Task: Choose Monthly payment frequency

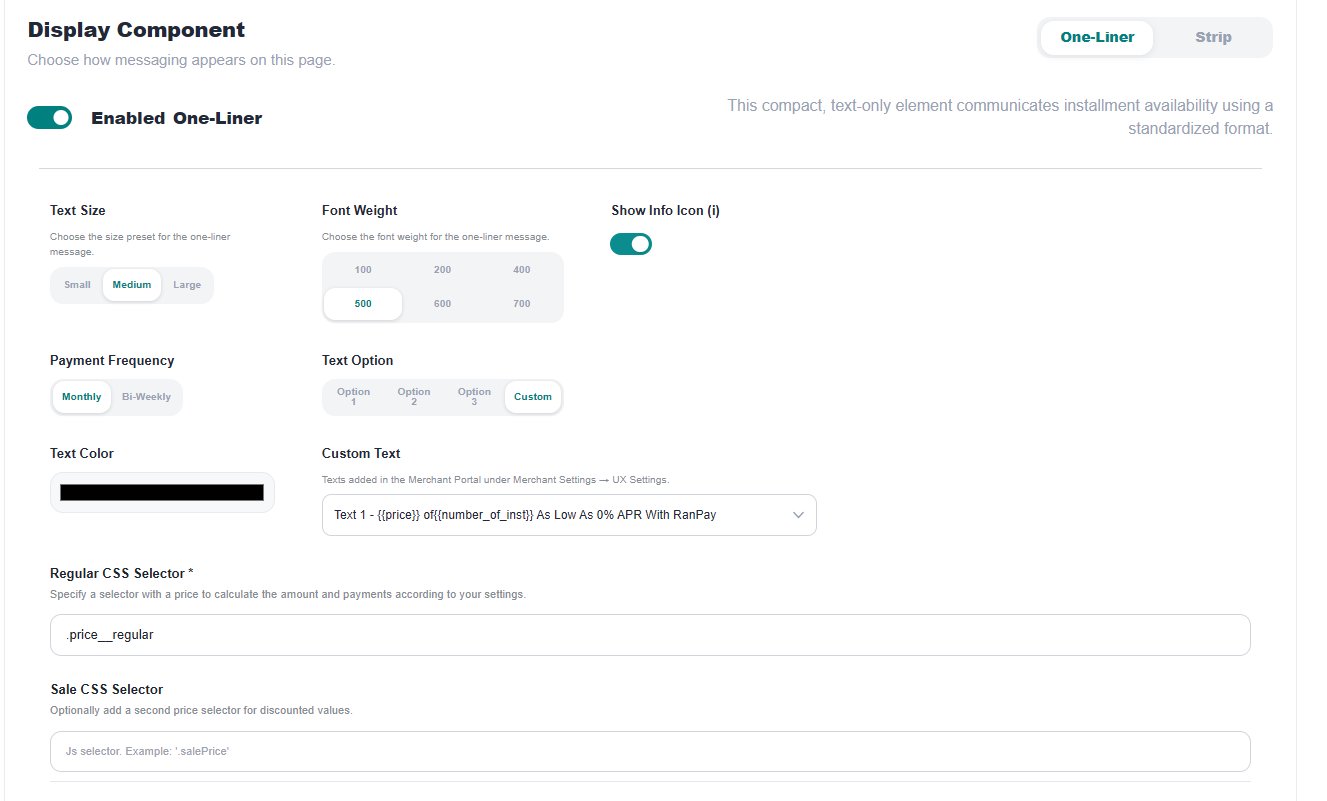Action: [x=82, y=397]
